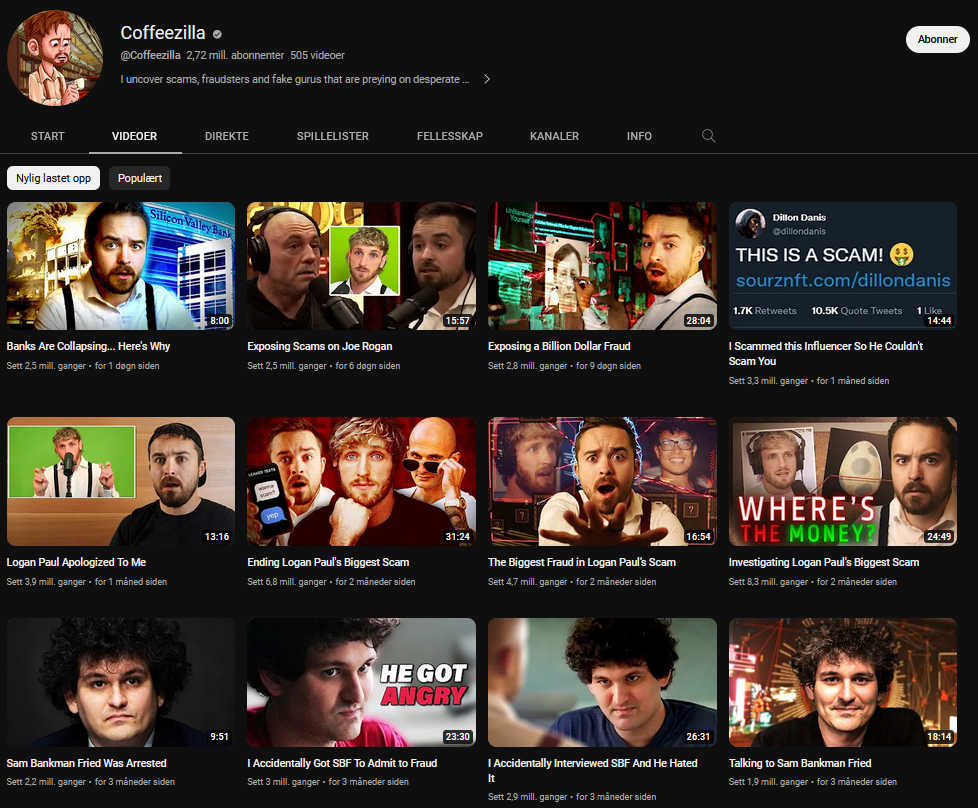Open the KANALER tab
The height and width of the screenshot is (808, 978).
click(554, 136)
